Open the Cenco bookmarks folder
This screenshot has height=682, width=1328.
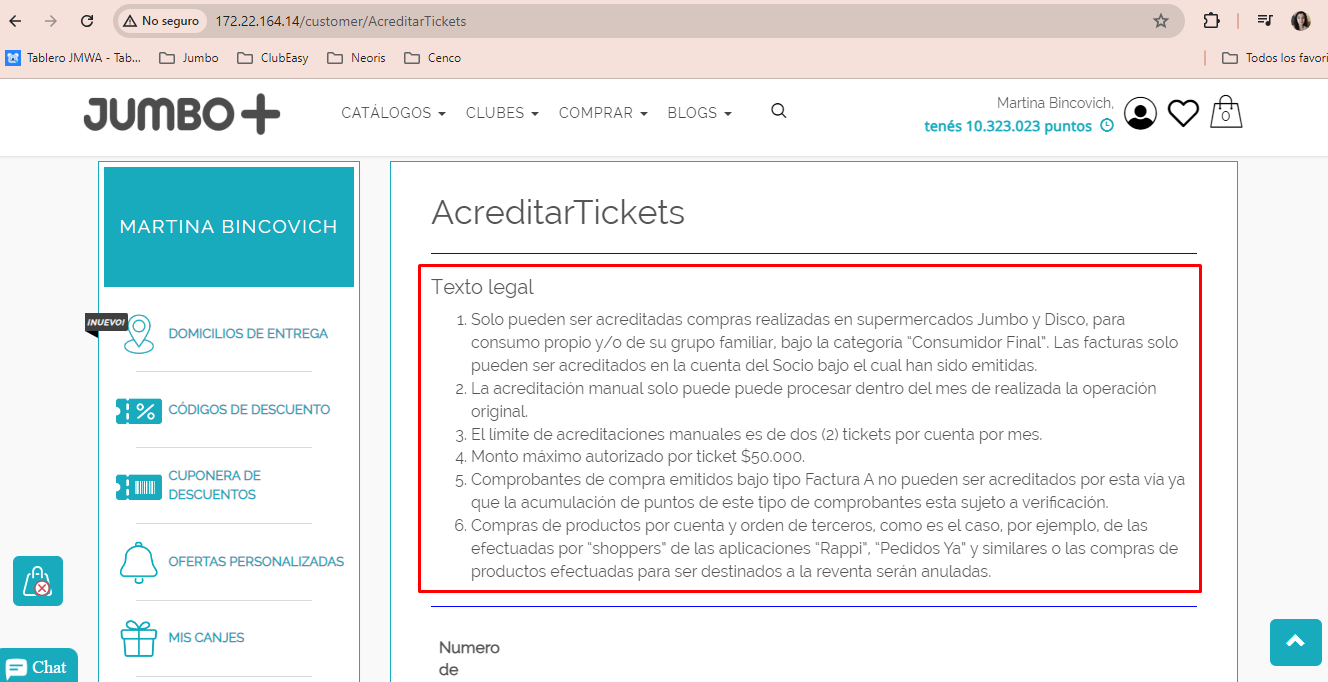tap(432, 58)
